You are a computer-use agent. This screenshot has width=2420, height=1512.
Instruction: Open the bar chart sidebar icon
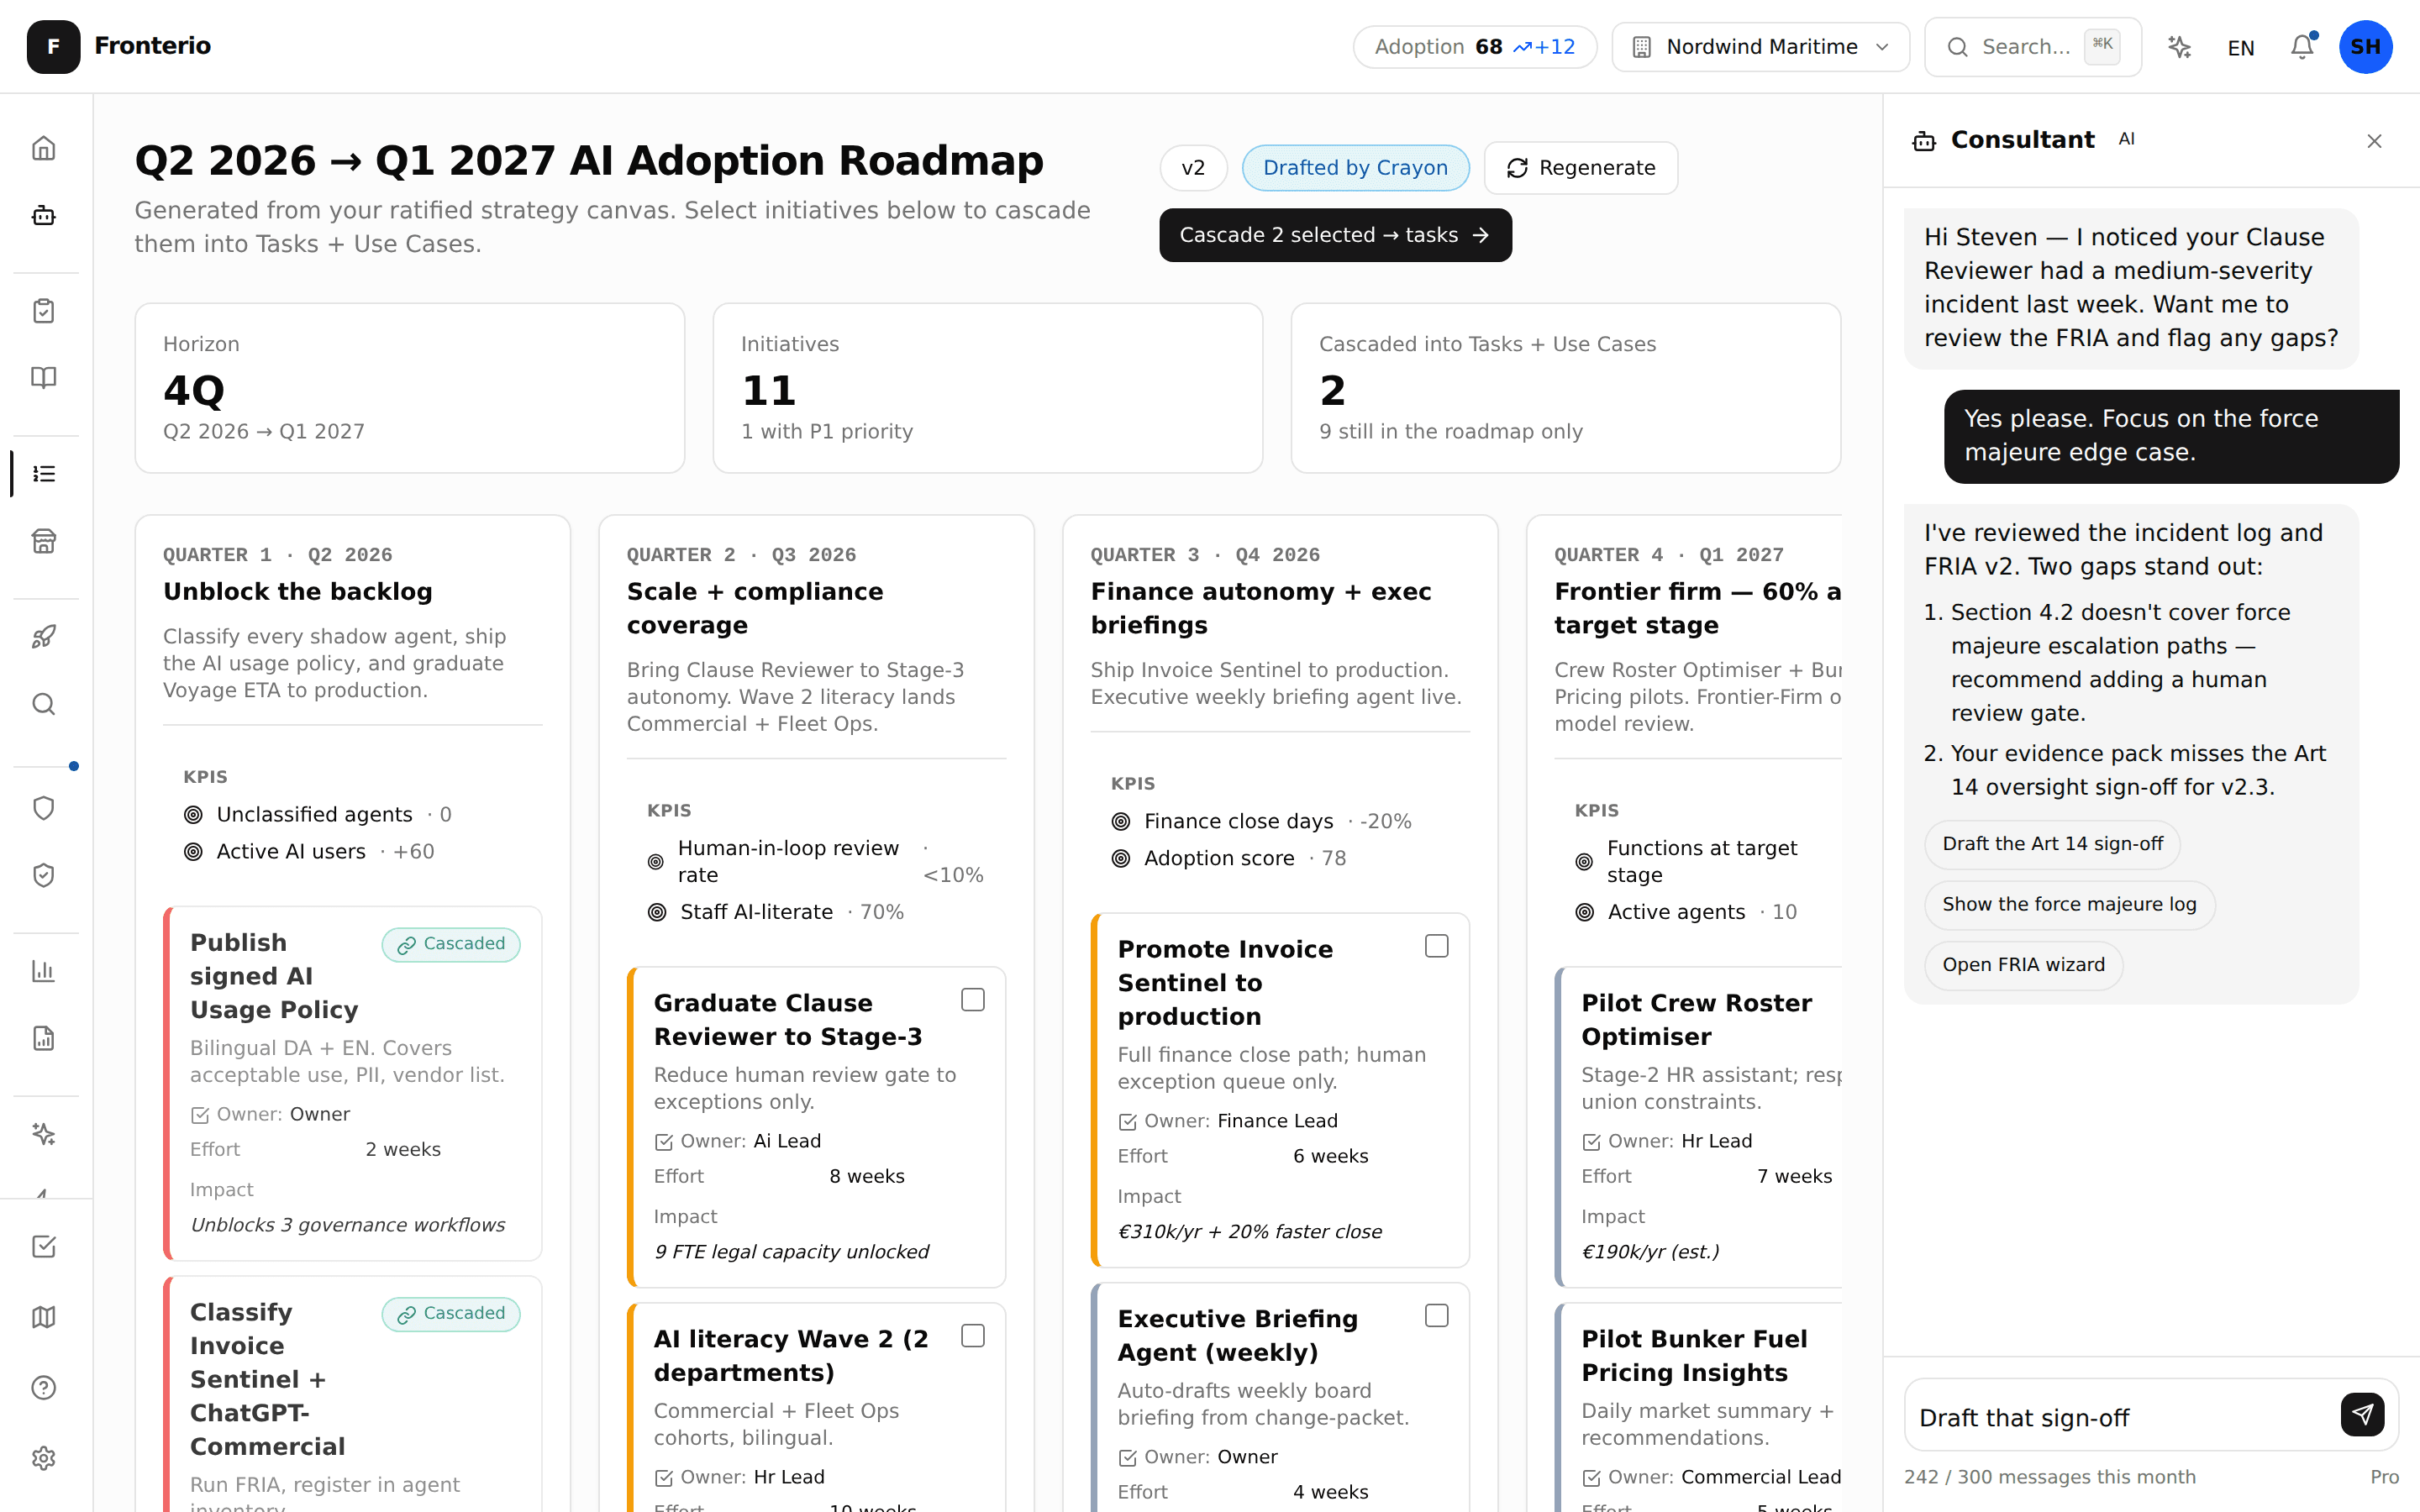coord(44,971)
